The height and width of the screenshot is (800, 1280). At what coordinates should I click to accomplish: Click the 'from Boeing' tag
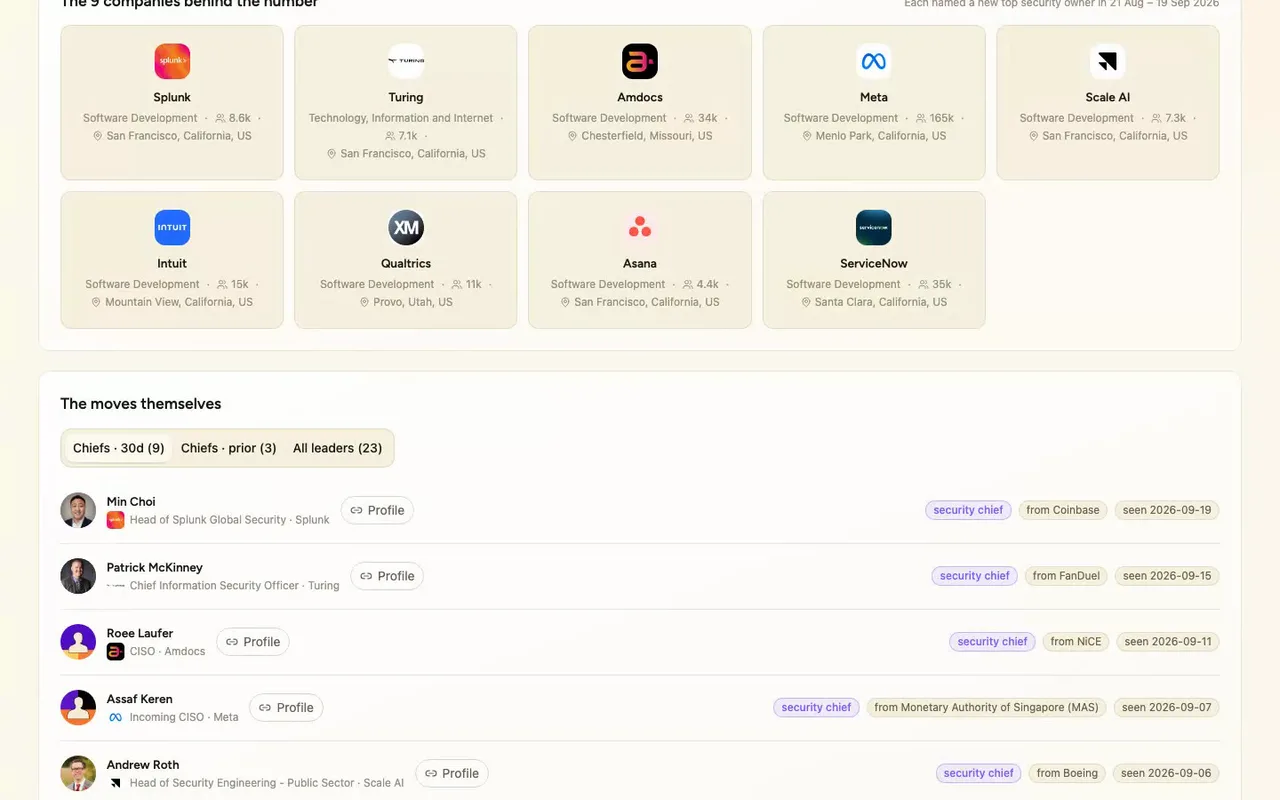click(x=1067, y=774)
